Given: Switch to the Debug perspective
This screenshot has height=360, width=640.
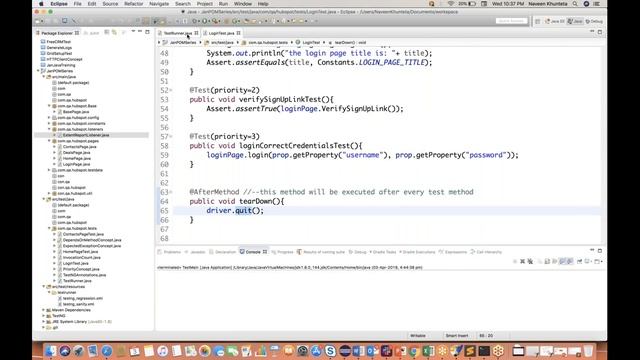Looking at the screenshot, I should (x=594, y=21).
